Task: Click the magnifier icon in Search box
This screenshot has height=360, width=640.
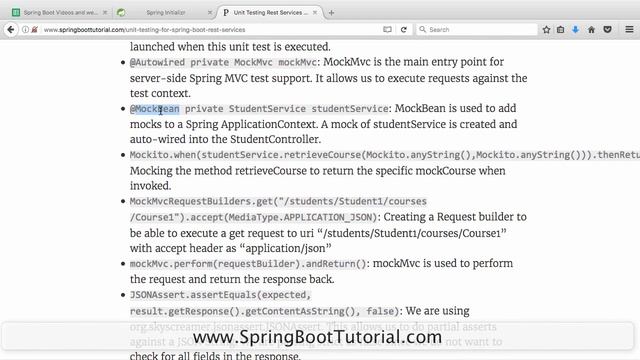Action: (422, 29)
